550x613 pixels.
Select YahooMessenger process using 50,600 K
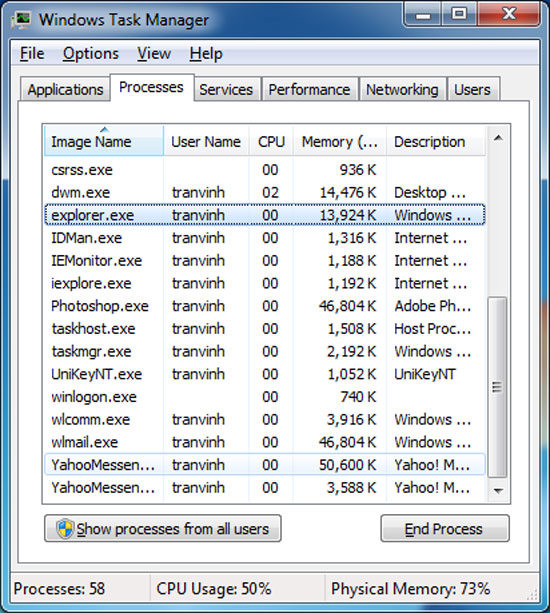(x=265, y=464)
